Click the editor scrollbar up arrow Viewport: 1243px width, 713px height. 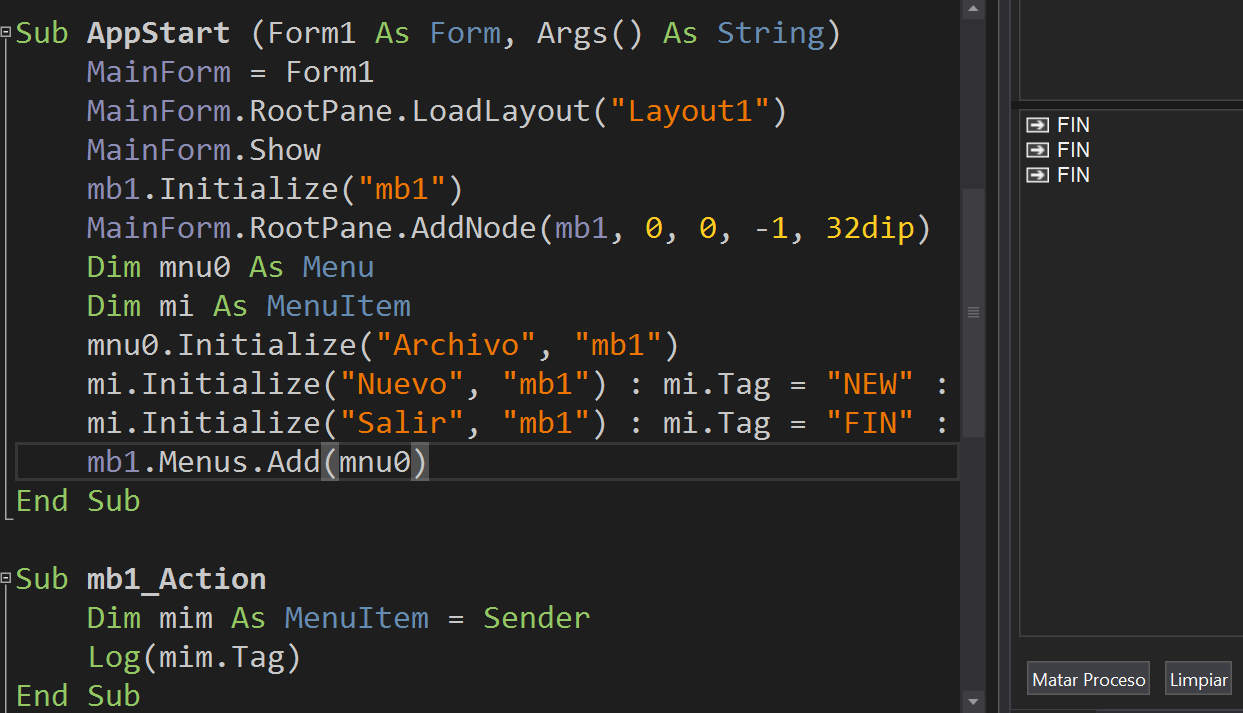[x=972, y=10]
